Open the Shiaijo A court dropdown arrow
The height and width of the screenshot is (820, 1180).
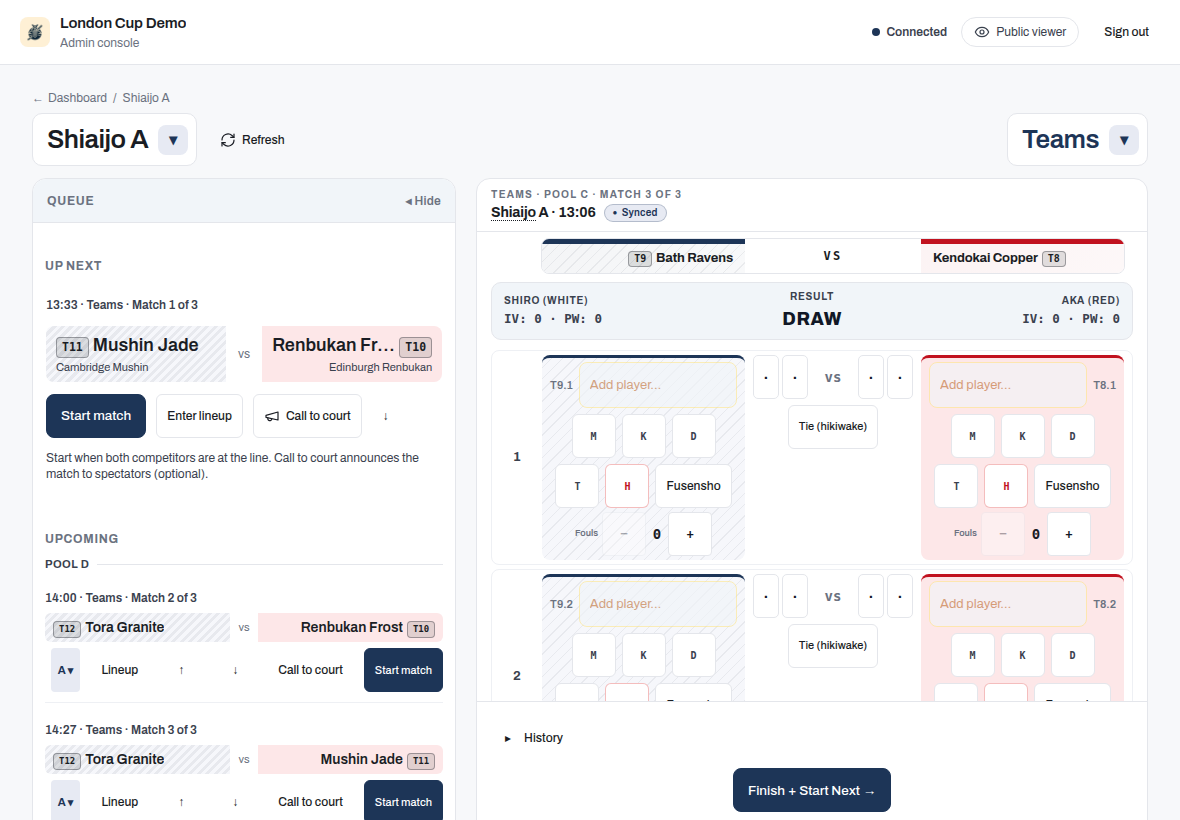[173, 140]
